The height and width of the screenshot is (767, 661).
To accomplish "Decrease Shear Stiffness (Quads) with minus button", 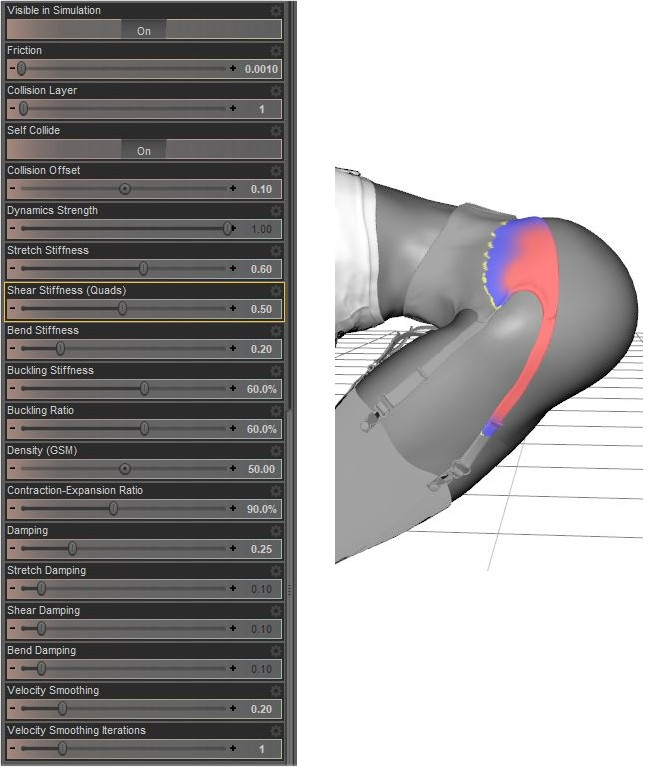I will coord(12,308).
